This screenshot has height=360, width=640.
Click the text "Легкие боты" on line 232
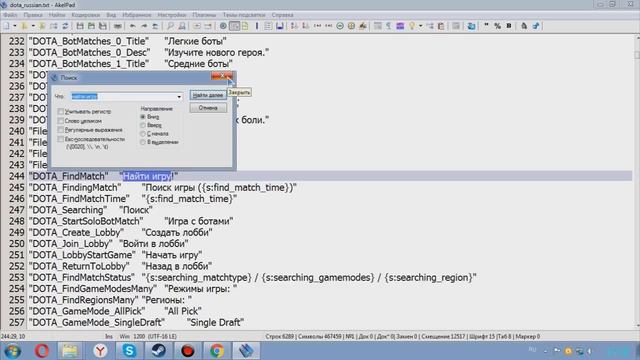[x=195, y=41]
